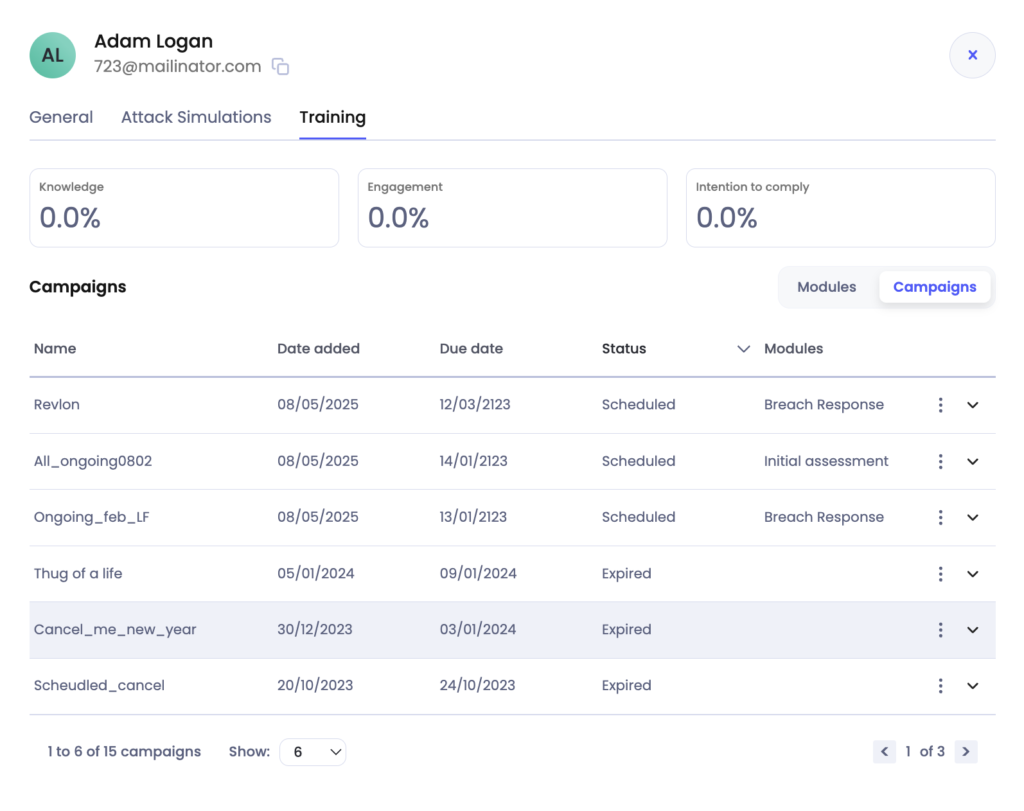This screenshot has width=1024, height=811.
Task: Go to next page of campaigns
Action: point(965,751)
